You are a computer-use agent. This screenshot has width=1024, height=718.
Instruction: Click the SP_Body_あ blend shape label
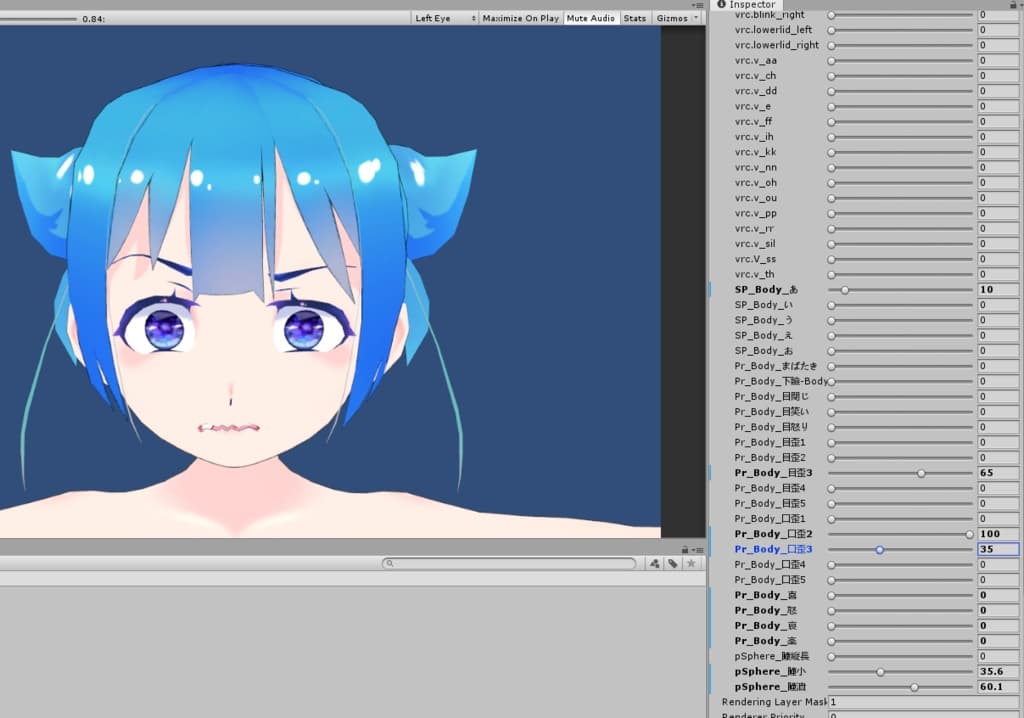click(766, 289)
